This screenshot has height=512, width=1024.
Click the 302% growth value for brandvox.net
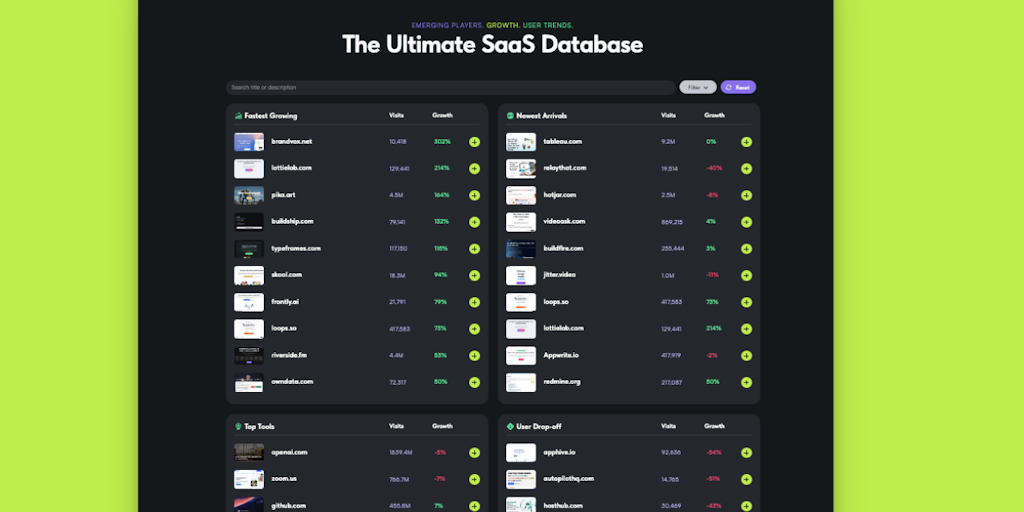tap(442, 142)
